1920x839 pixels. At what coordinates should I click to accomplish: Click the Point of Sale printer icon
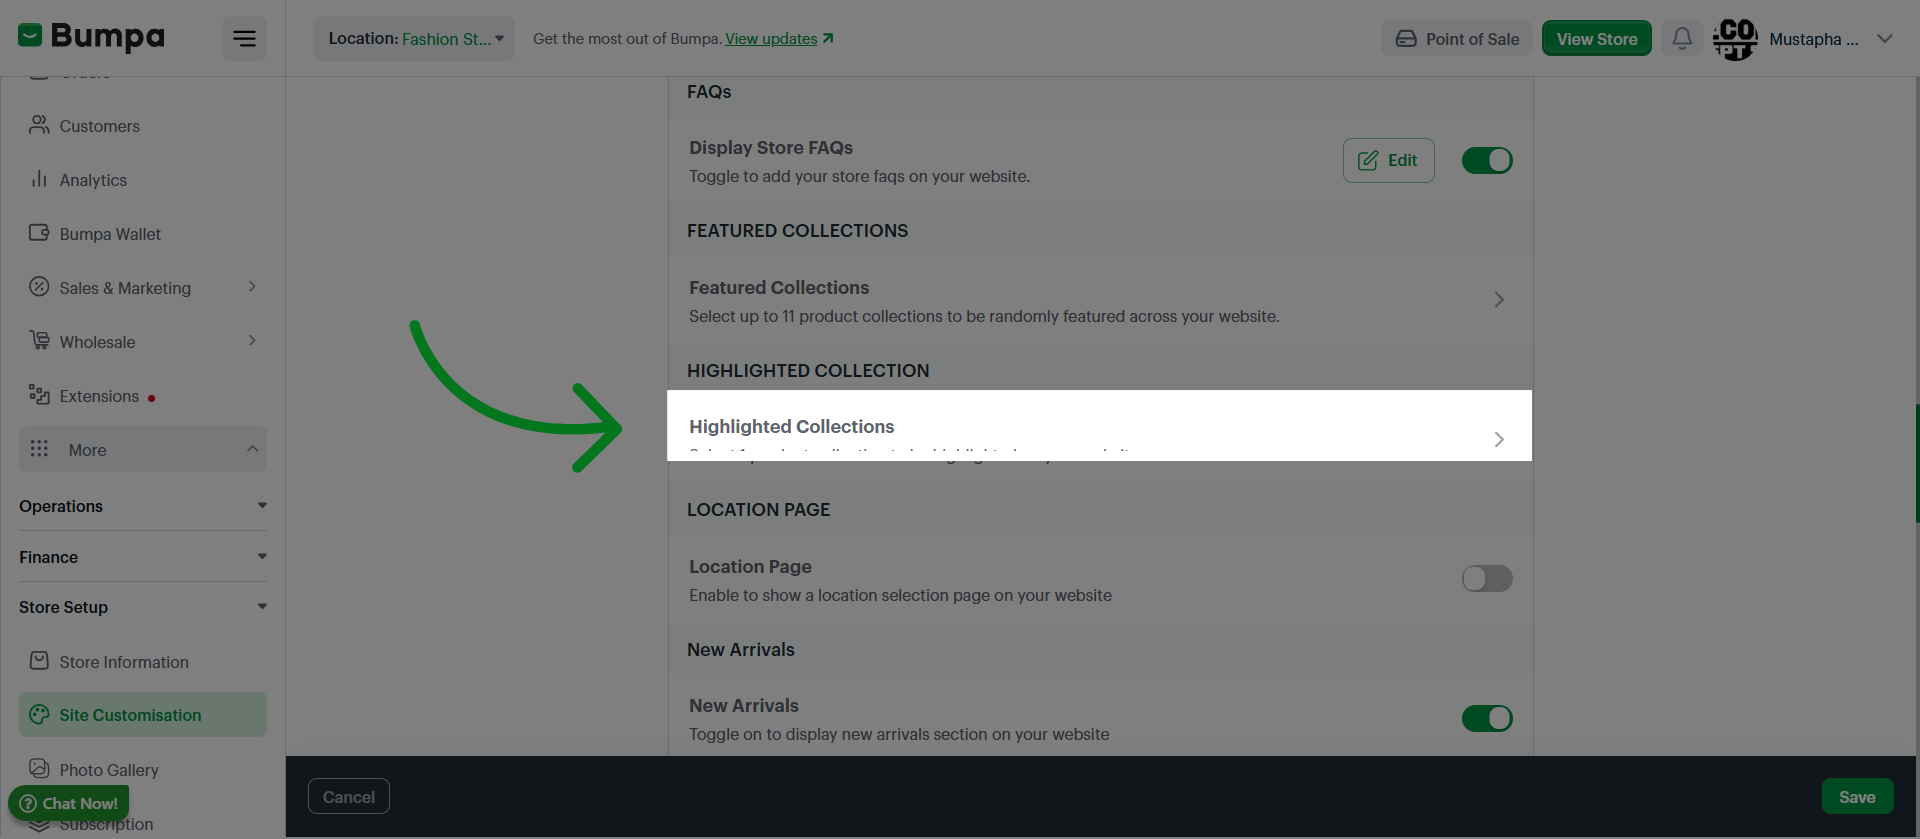tap(1406, 39)
